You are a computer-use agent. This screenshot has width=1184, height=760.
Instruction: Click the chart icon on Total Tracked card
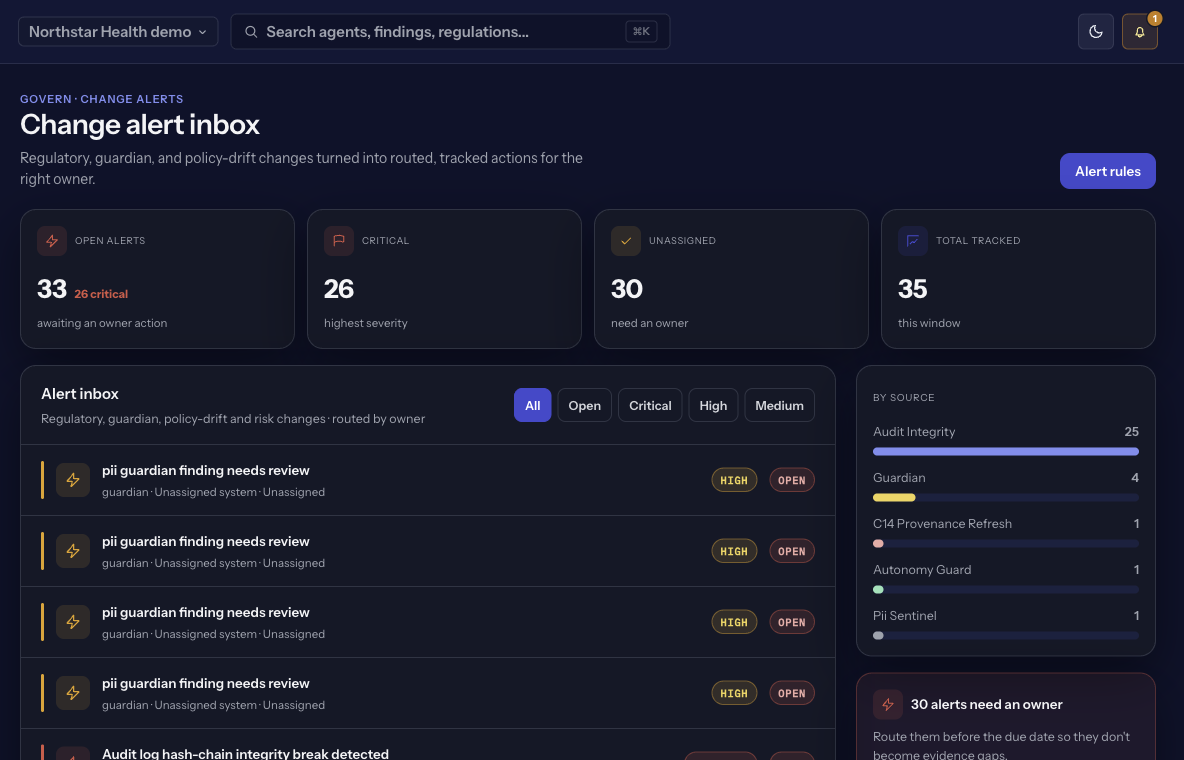[x=913, y=241]
